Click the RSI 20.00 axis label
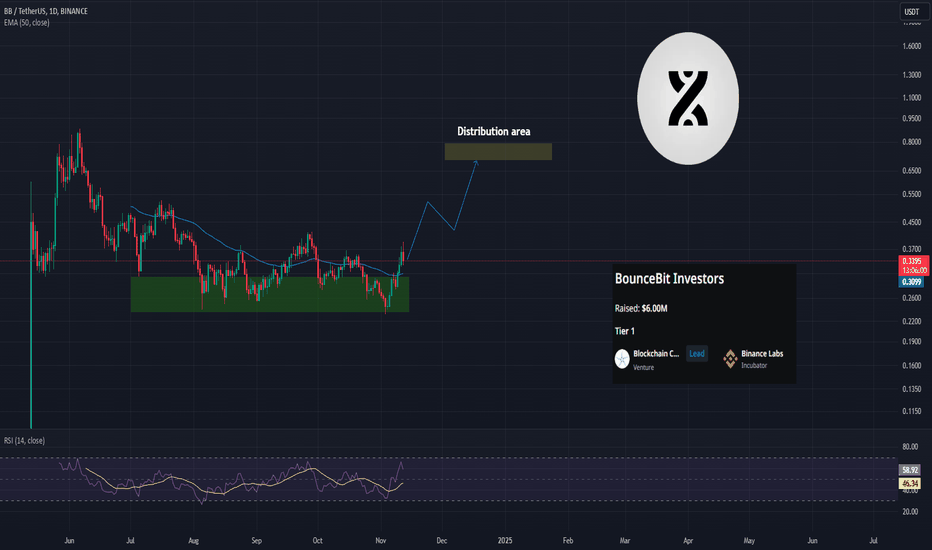Viewport: 932px width, 550px height. click(x=910, y=511)
